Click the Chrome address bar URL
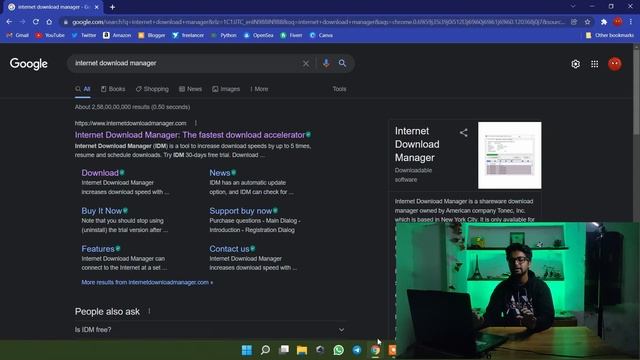Viewport: 640px width, 360px height. point(318,22)
